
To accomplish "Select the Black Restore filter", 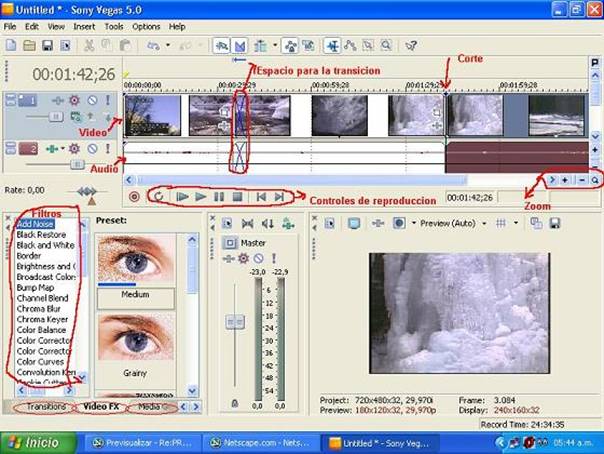I will pyautogui.click(x=41, y=235).
